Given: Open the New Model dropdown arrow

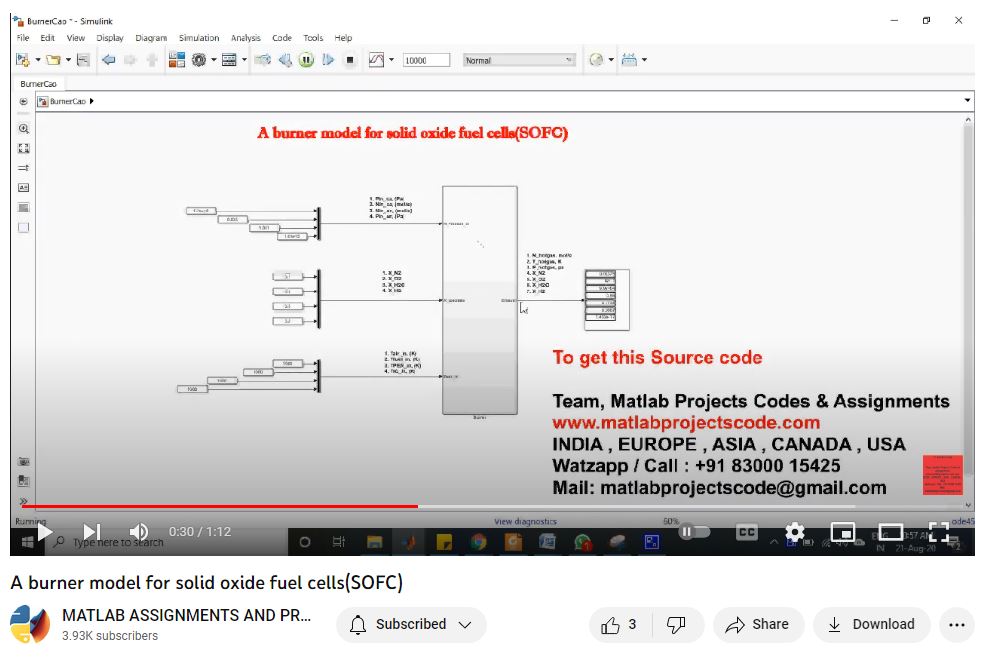Looking at the screenshot, I should click(37, 60).
